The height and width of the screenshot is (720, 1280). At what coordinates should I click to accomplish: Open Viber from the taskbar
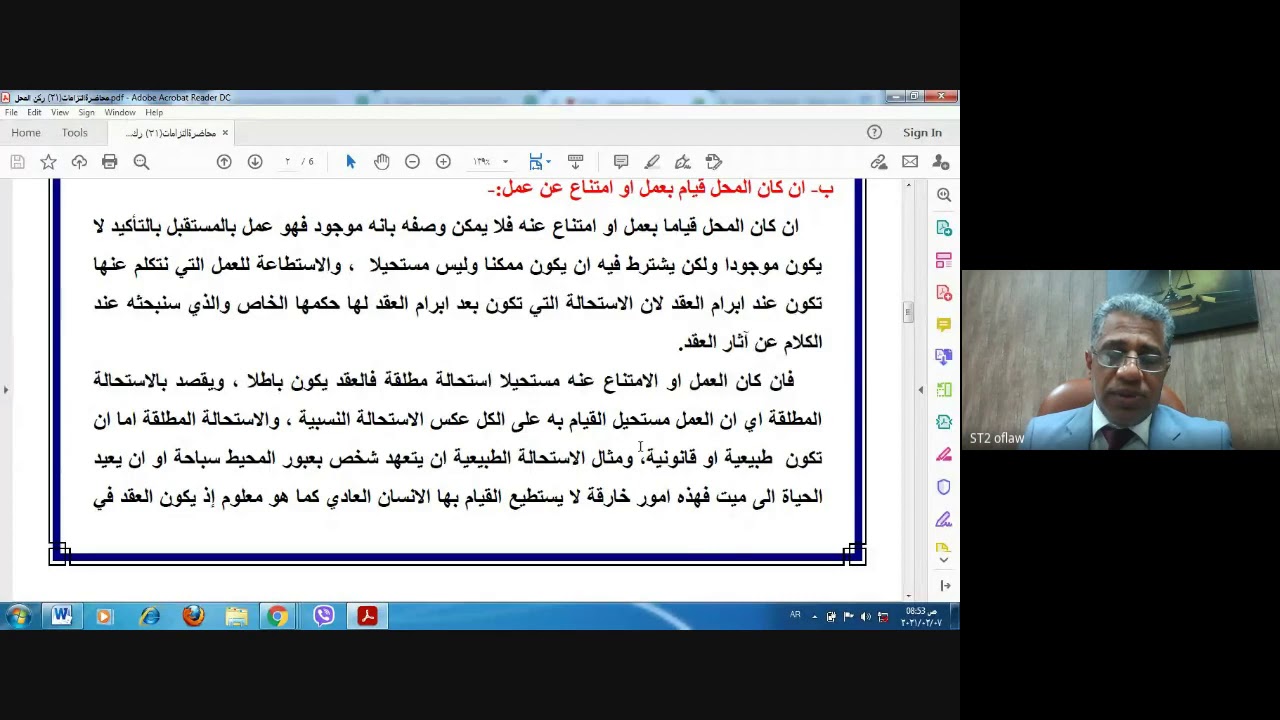coord(323,616)
